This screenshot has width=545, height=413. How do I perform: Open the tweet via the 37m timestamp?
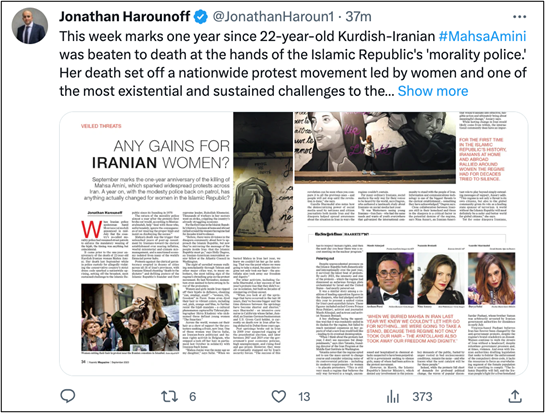pos(358,16)
